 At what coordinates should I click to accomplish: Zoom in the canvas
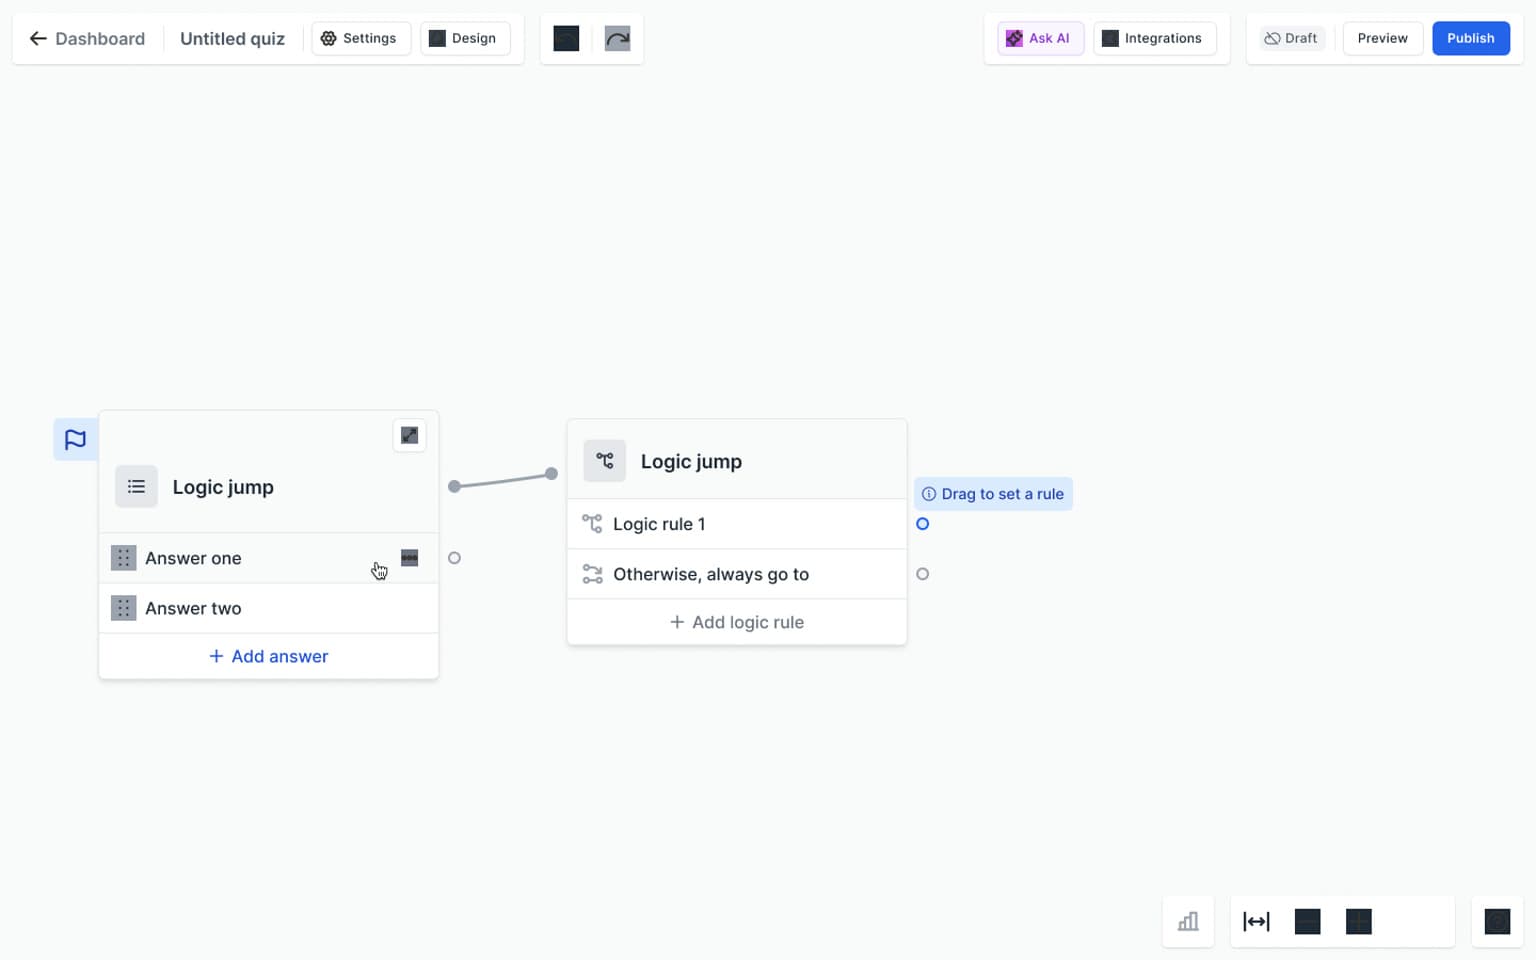1358,921
